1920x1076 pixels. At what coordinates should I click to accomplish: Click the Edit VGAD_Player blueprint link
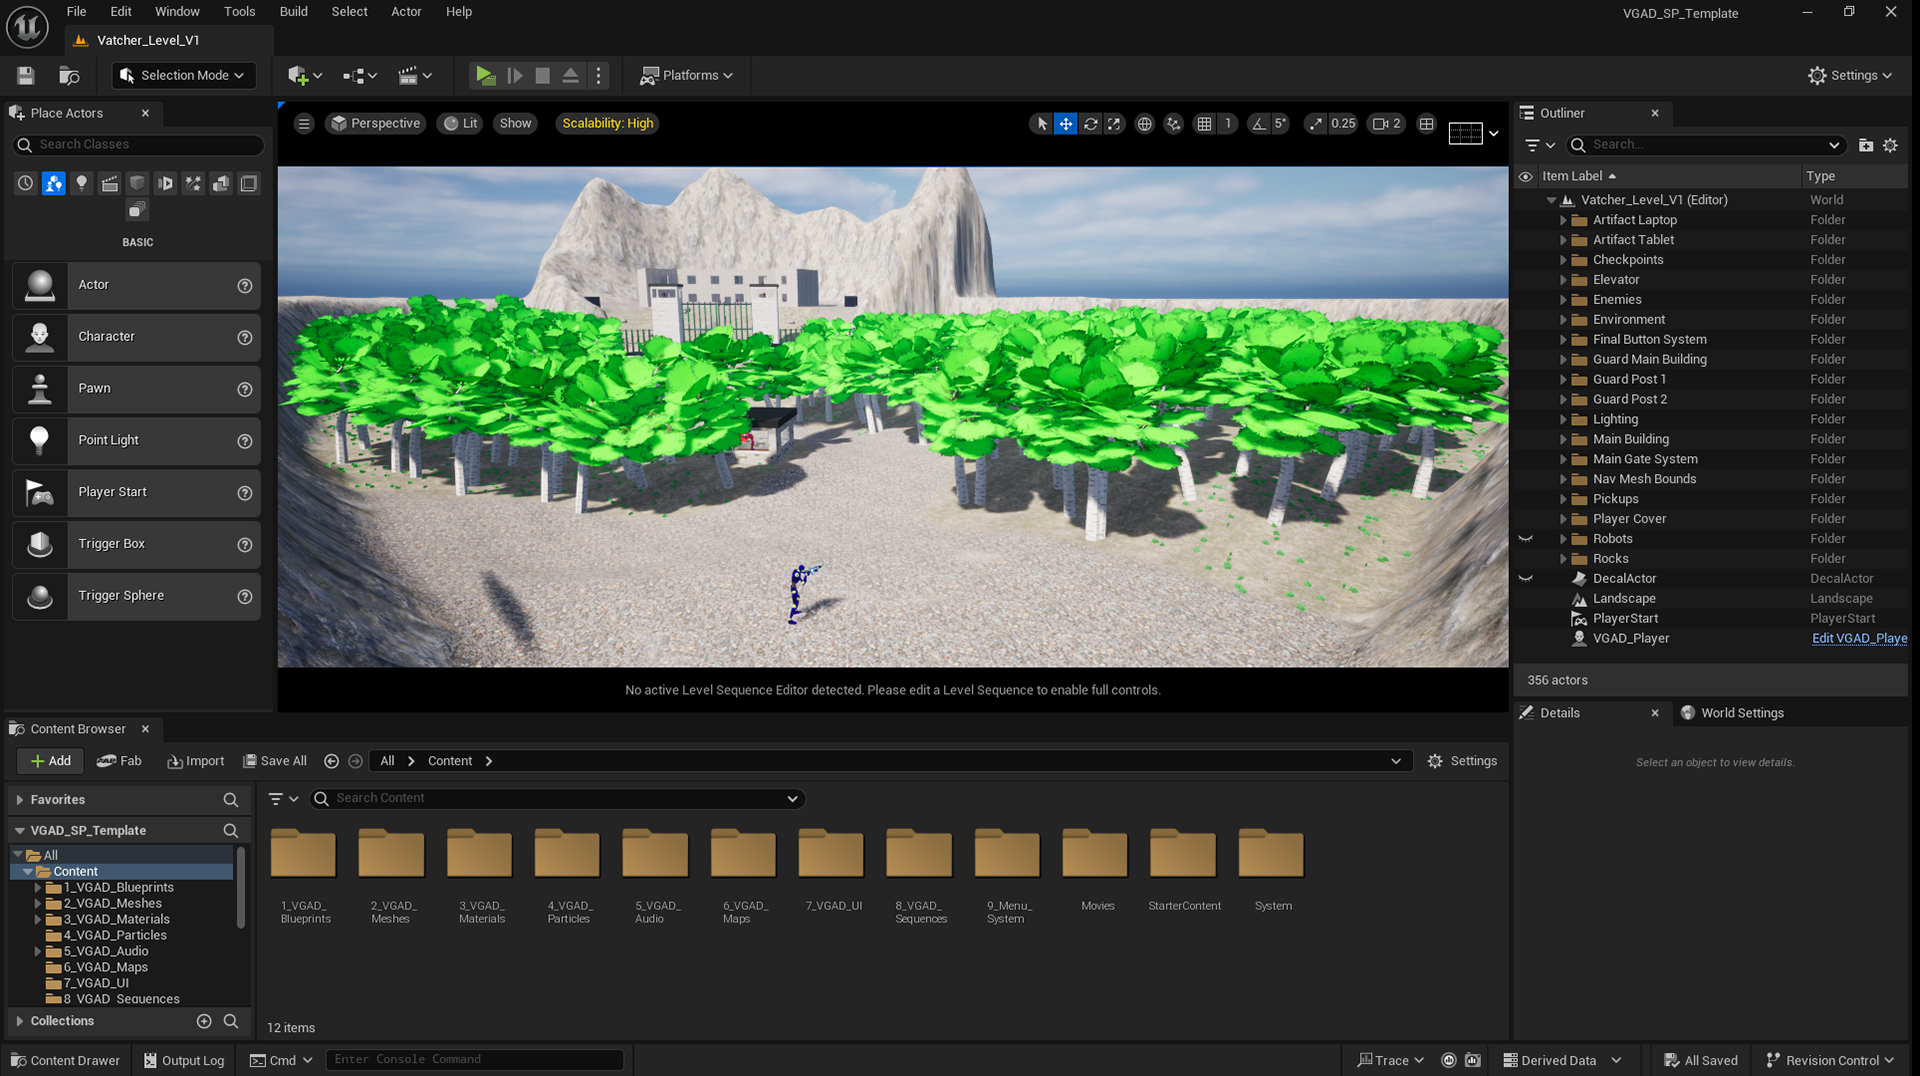coord(1859,639)
